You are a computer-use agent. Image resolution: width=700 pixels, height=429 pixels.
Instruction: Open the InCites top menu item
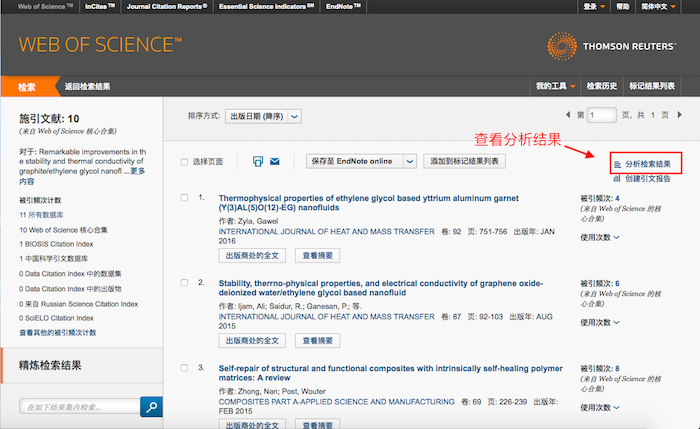[100, 6]
